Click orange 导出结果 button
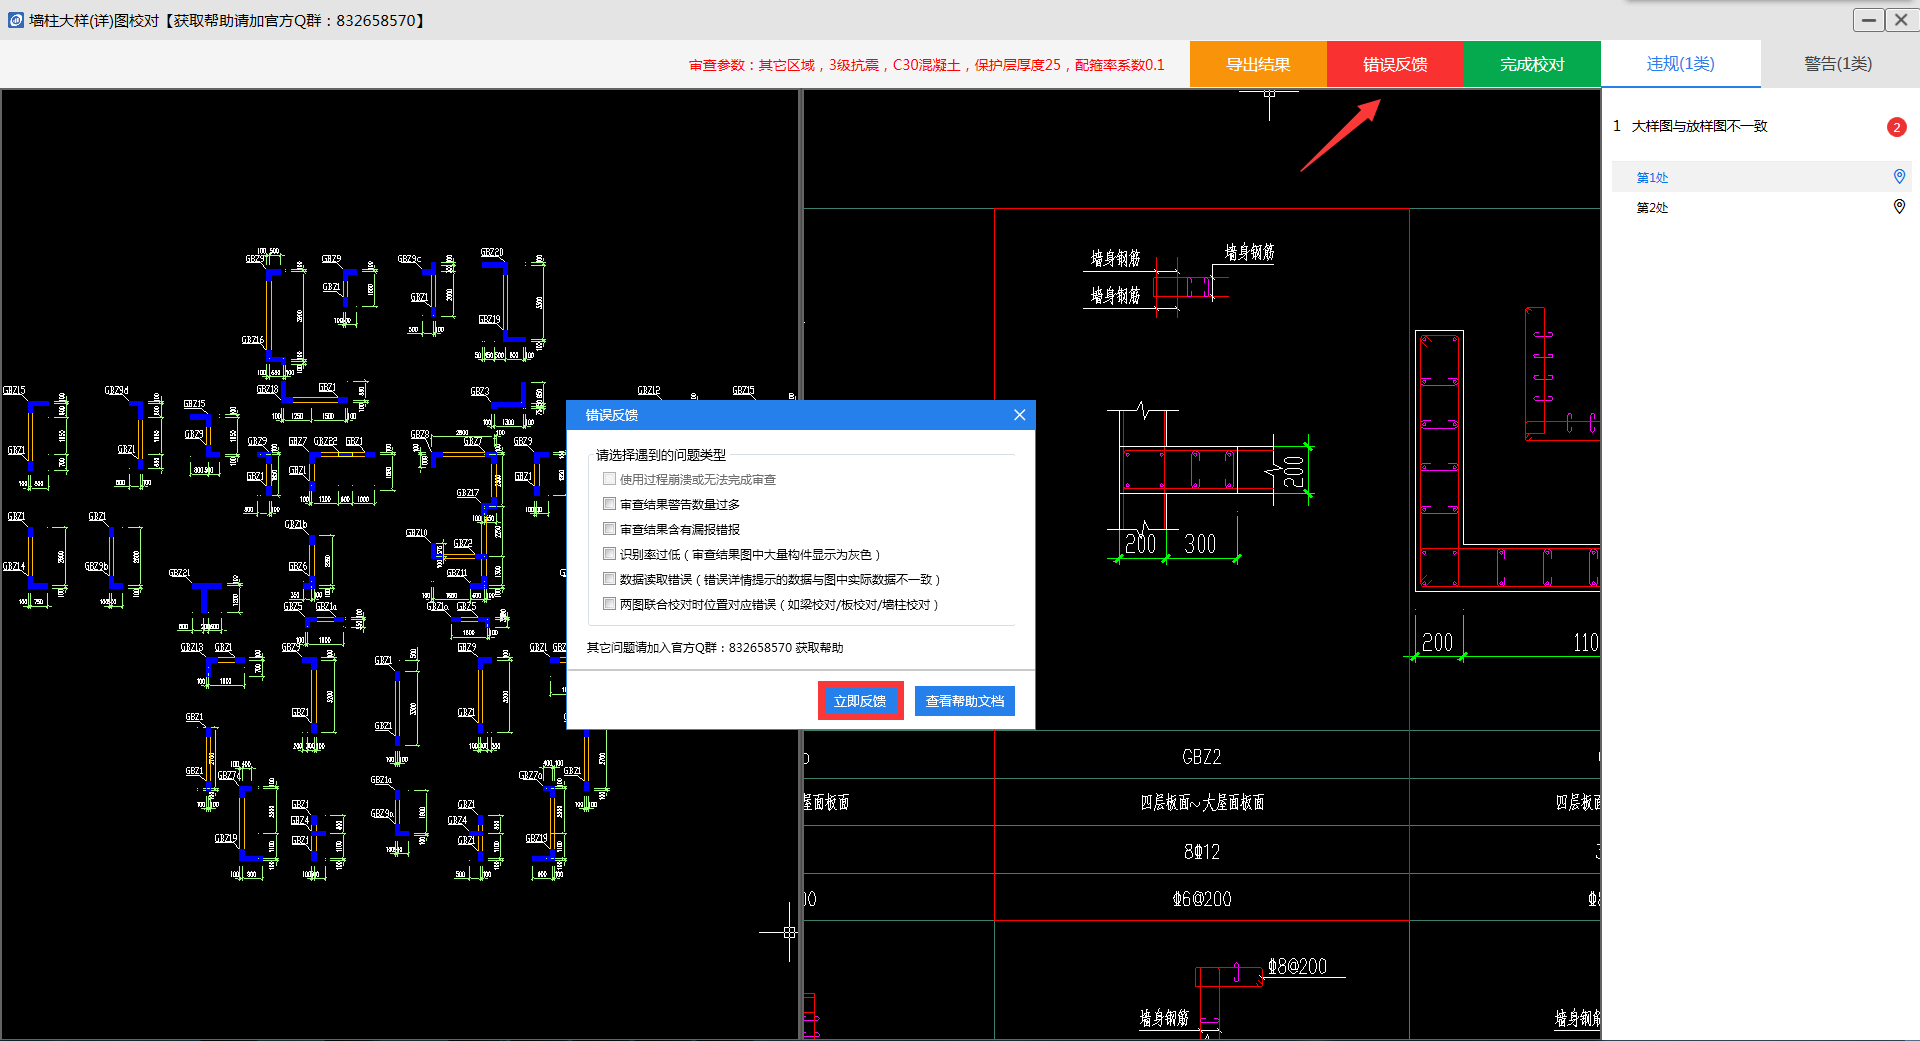Viewport: 1920px width, 1041px height. pos(1258,64)
